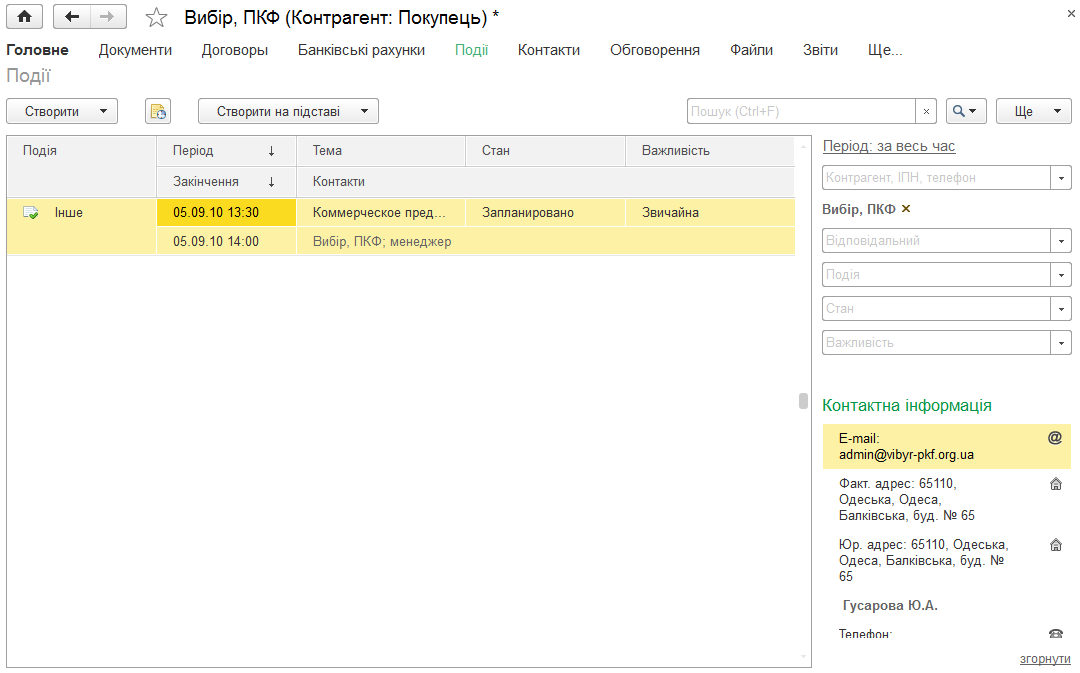Viewport: 1080px width, 673px height.
Task: Click the calendar document icon in toolbar
Action: click(x=158, y=111)
